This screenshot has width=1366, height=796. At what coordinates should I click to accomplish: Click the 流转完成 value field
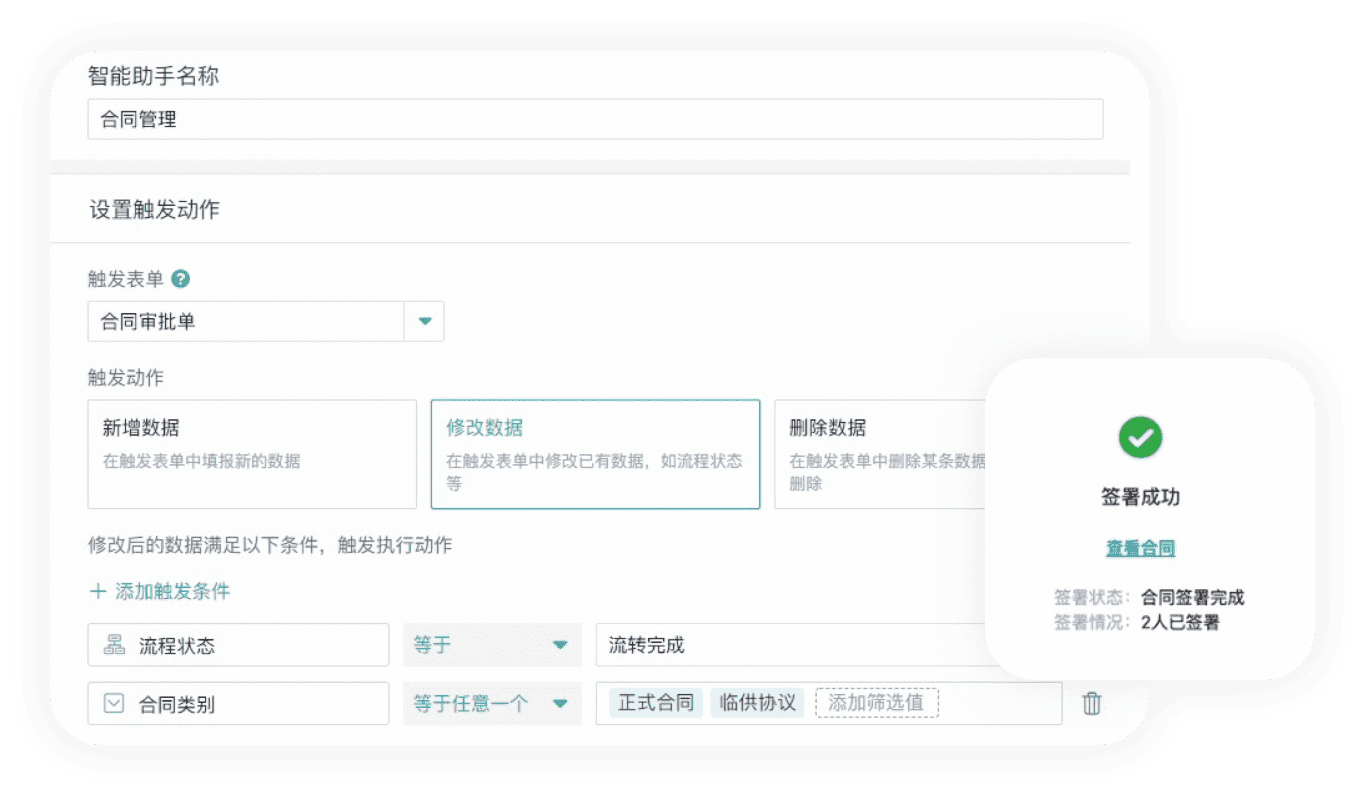click(790, 645)
